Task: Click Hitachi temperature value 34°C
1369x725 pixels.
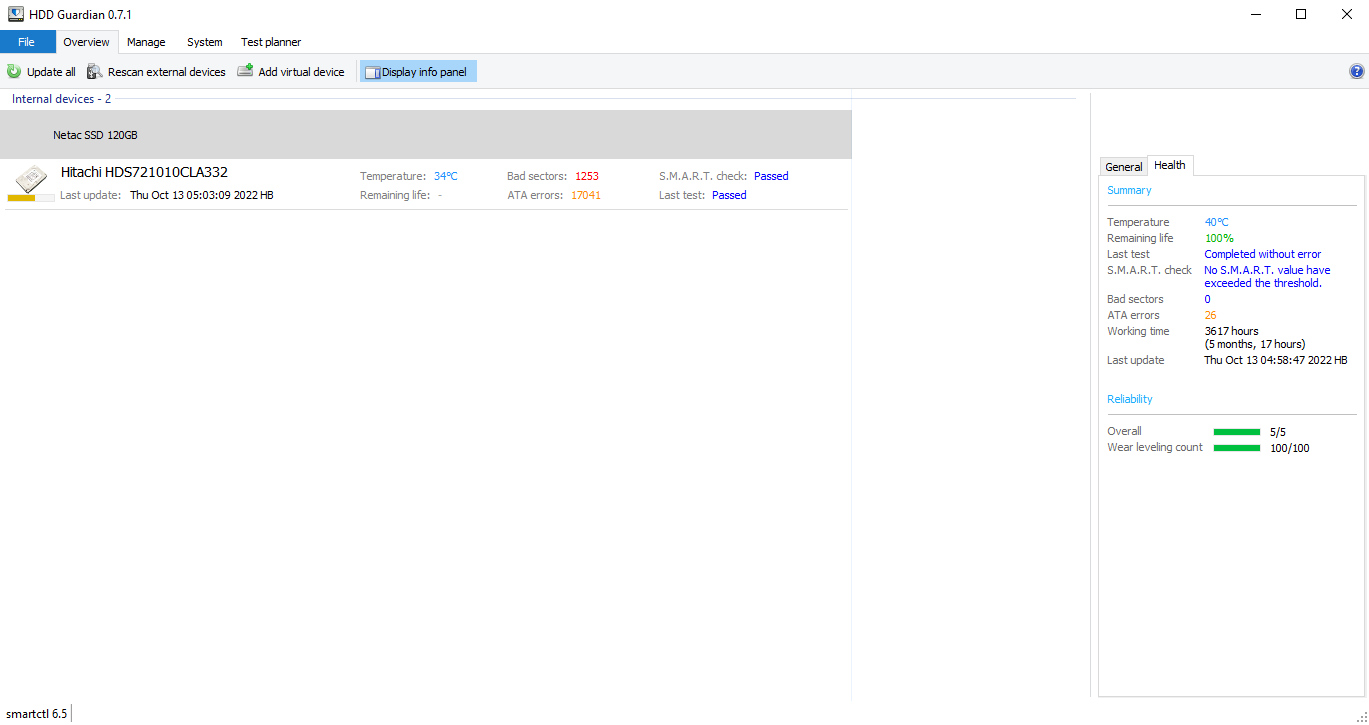Action: [446, 176]
